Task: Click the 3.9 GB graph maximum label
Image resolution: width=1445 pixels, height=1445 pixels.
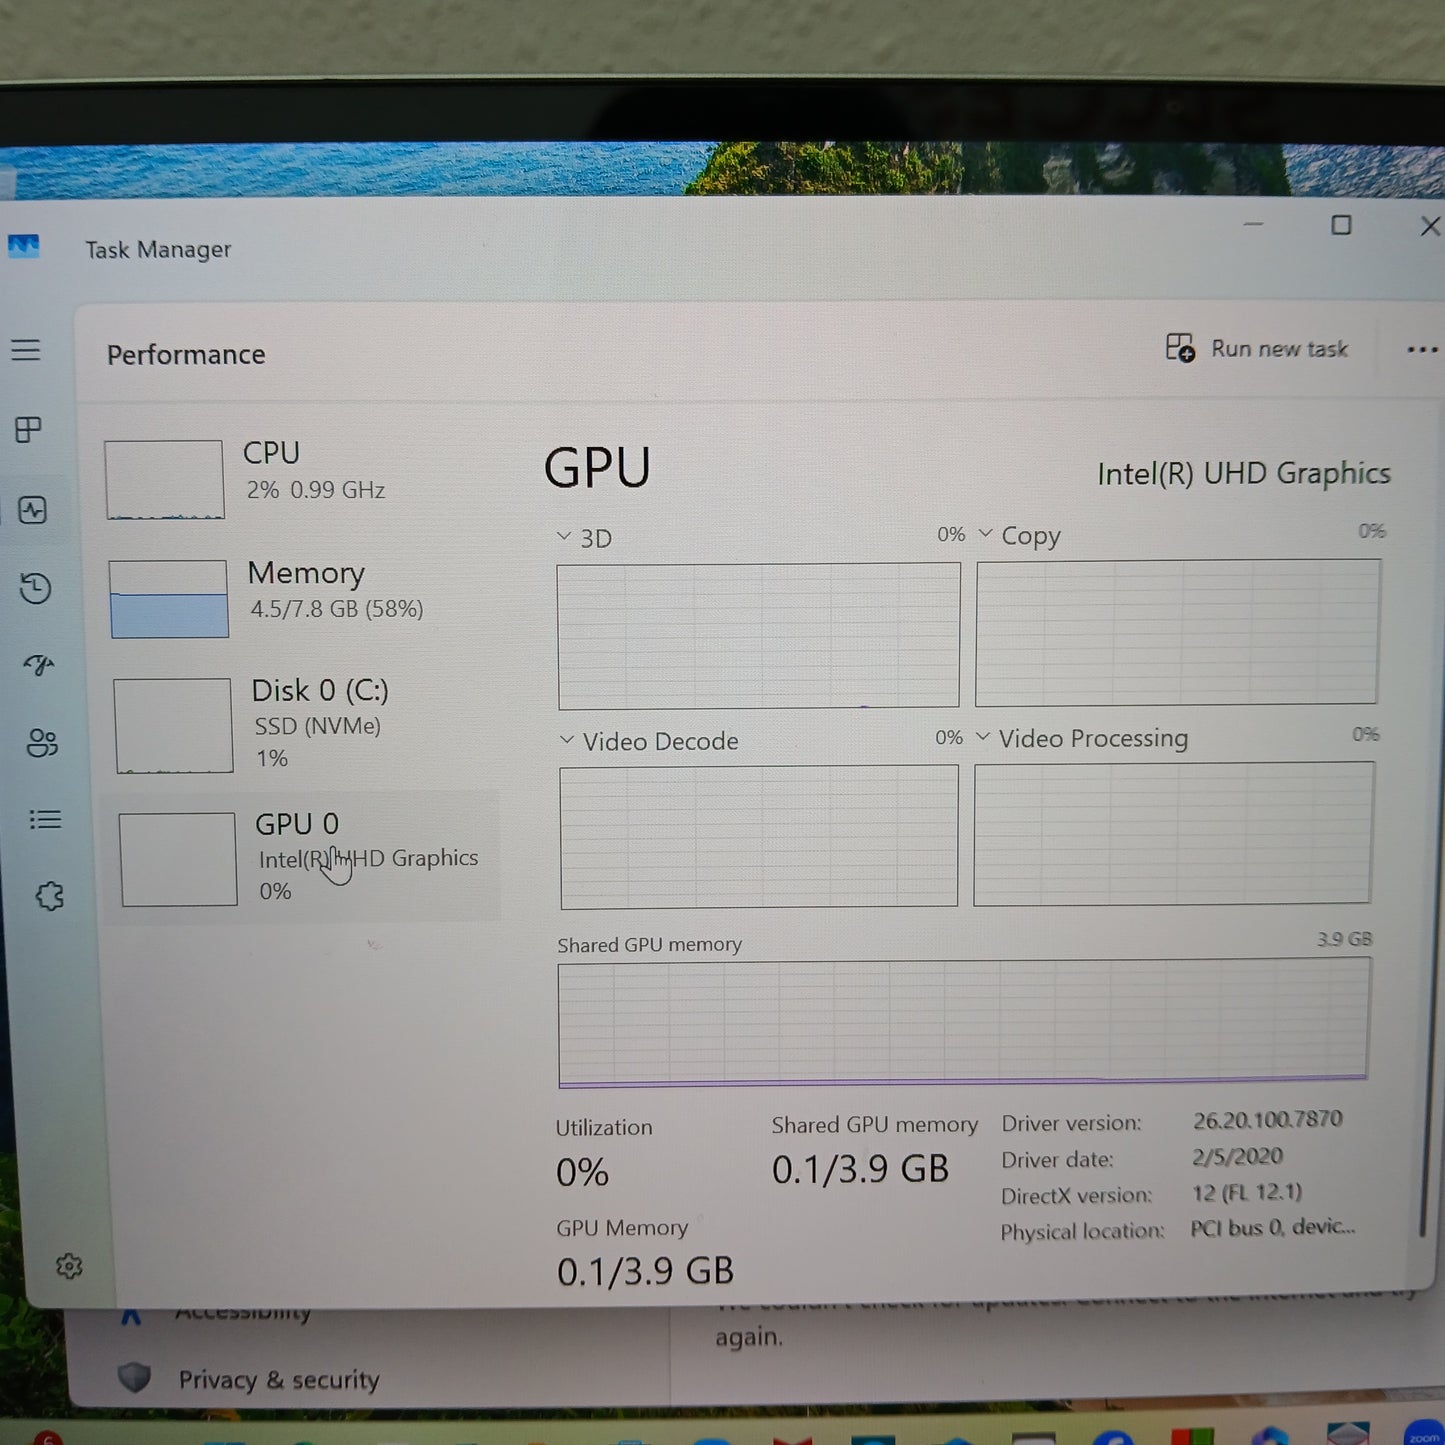Action: (x=1344, y=939)
